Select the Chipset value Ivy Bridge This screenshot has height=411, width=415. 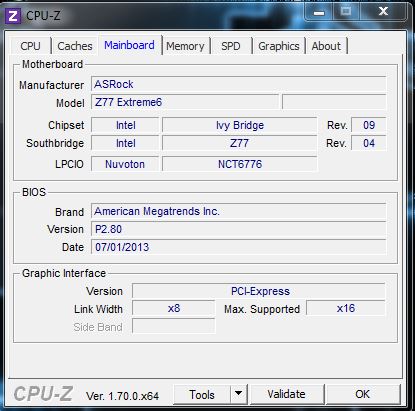coord(240,125)
